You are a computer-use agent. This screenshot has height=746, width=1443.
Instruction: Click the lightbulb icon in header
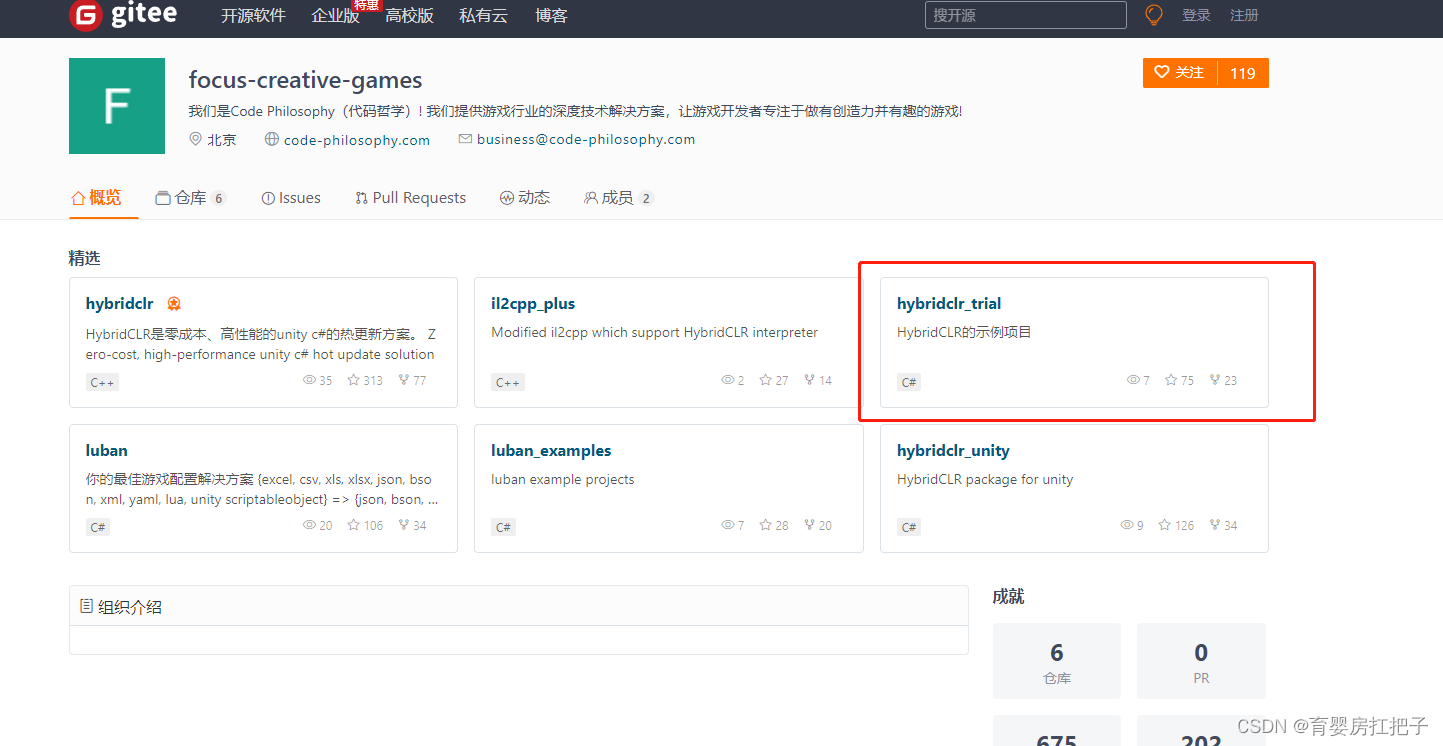coord(1154,15)
